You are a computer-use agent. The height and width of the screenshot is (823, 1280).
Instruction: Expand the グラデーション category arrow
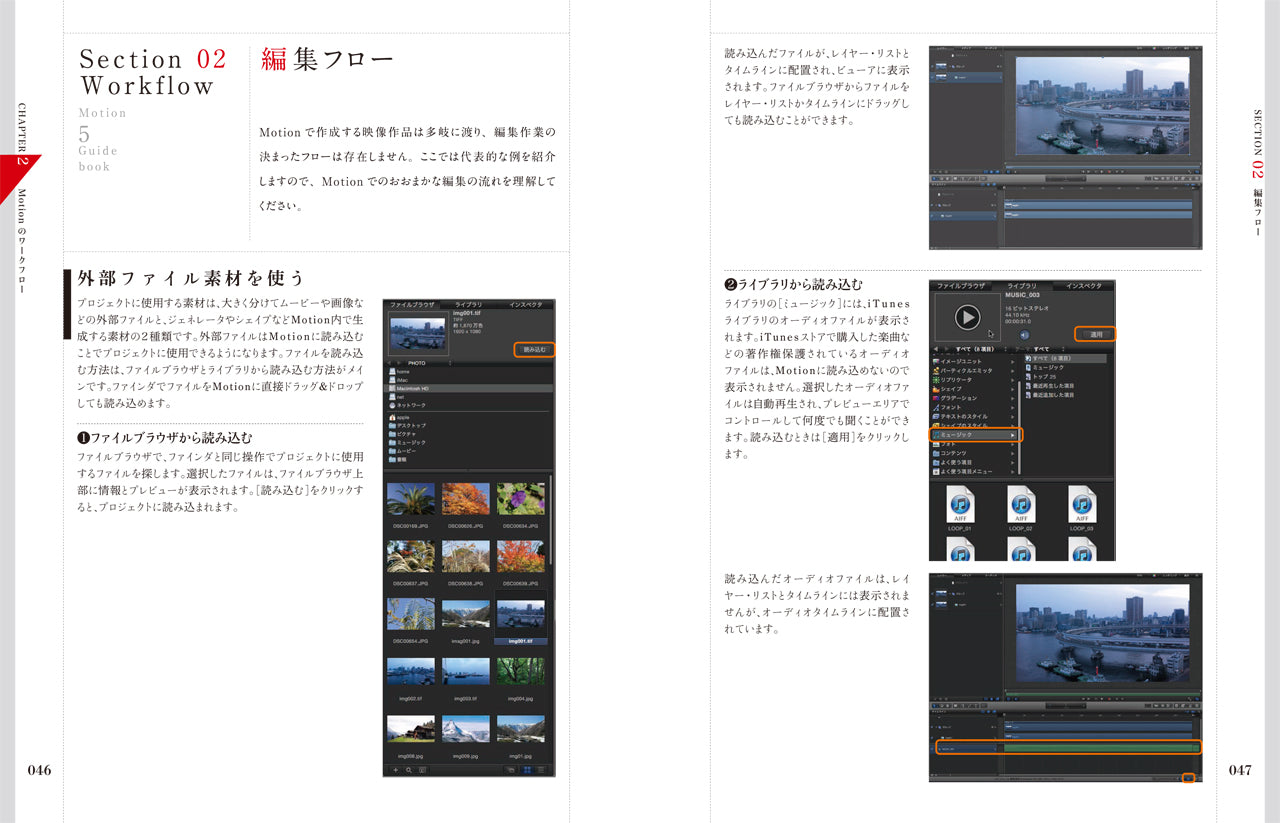[1012, 399]
